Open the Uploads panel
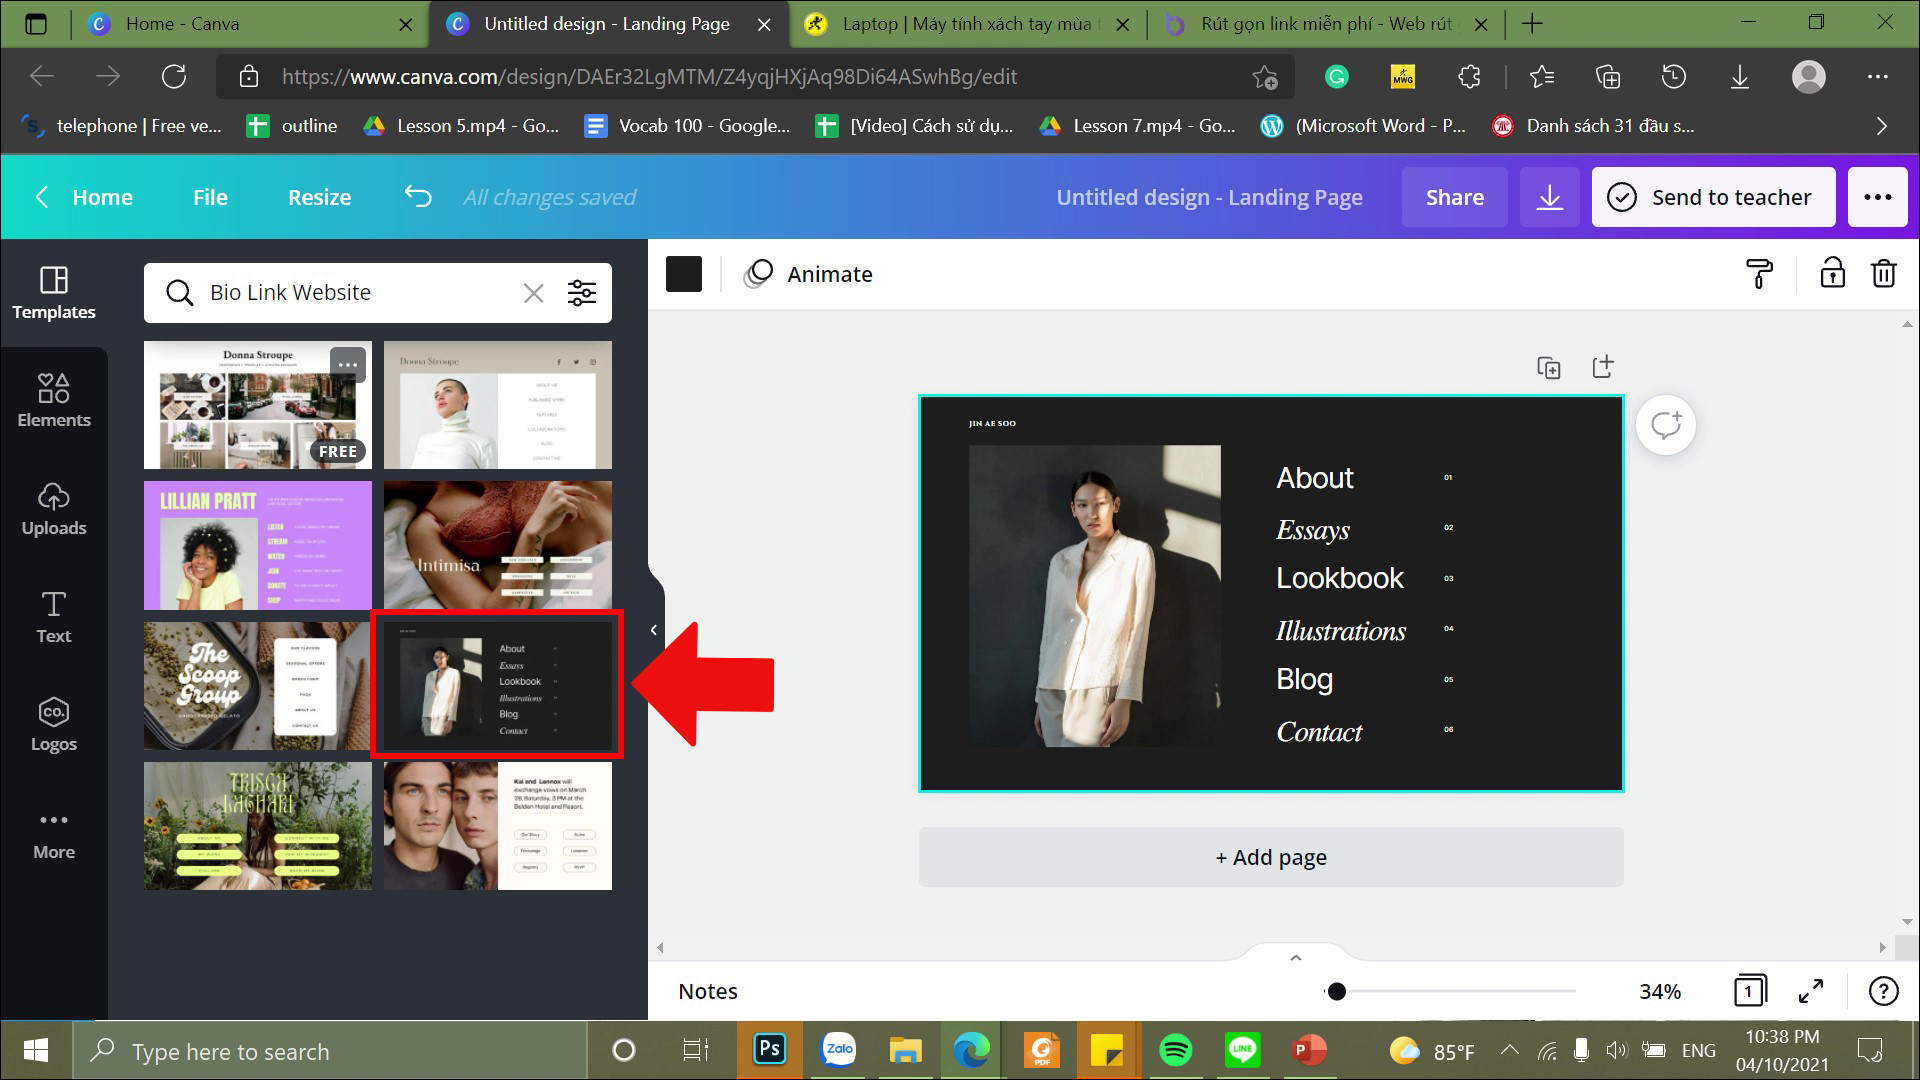Viewport: 1920px width, 1080px height. coord(54,508)
